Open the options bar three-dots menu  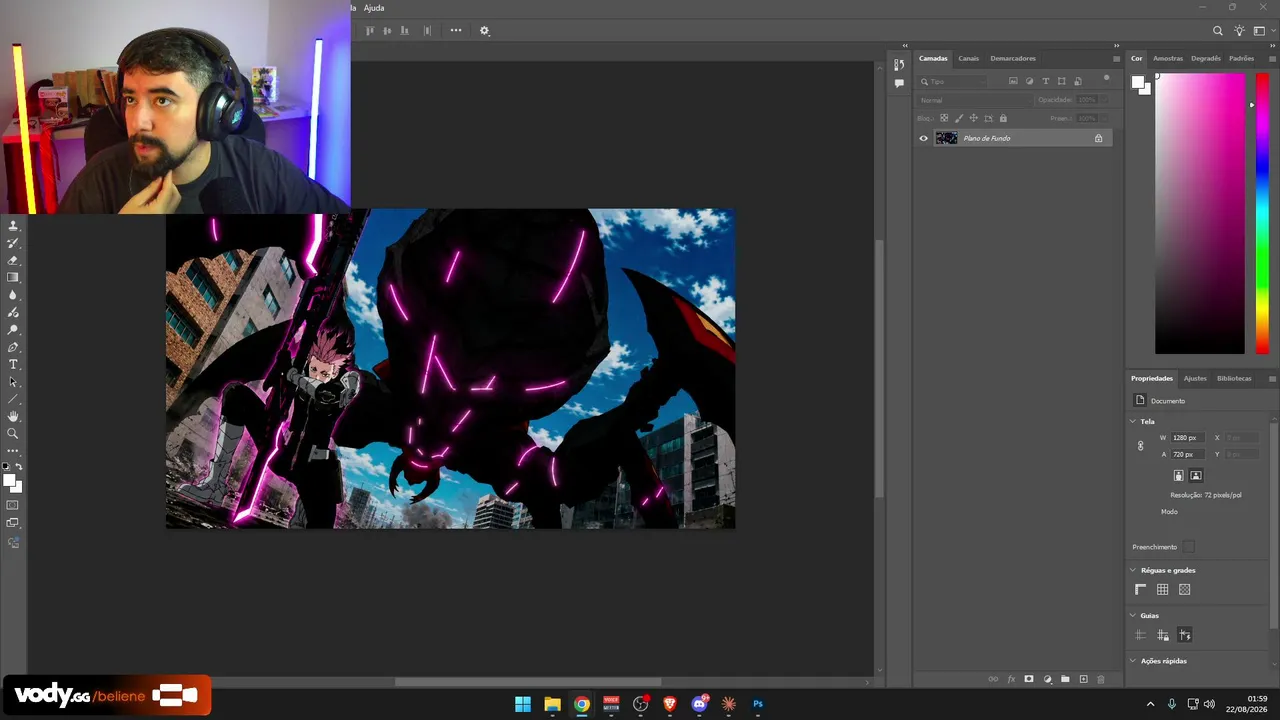click(456, 30)
